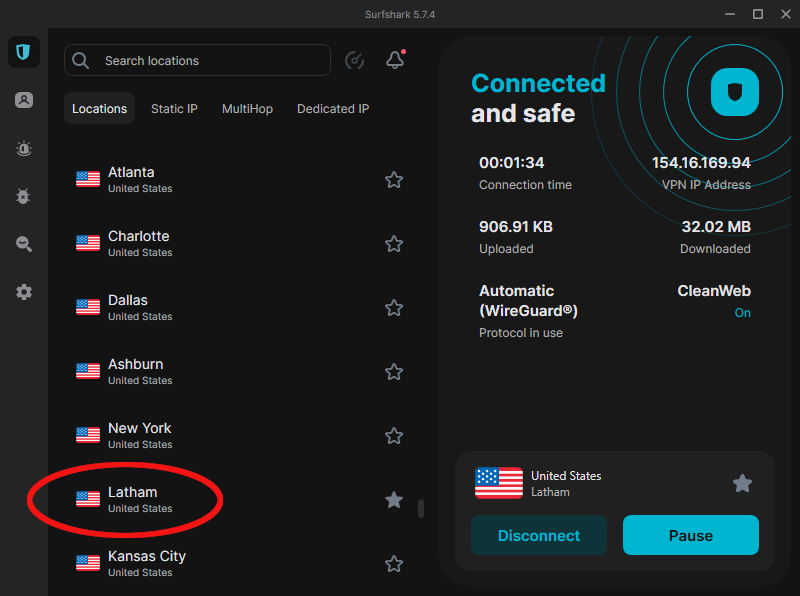Select the Latham location

(x=240, y=500)
